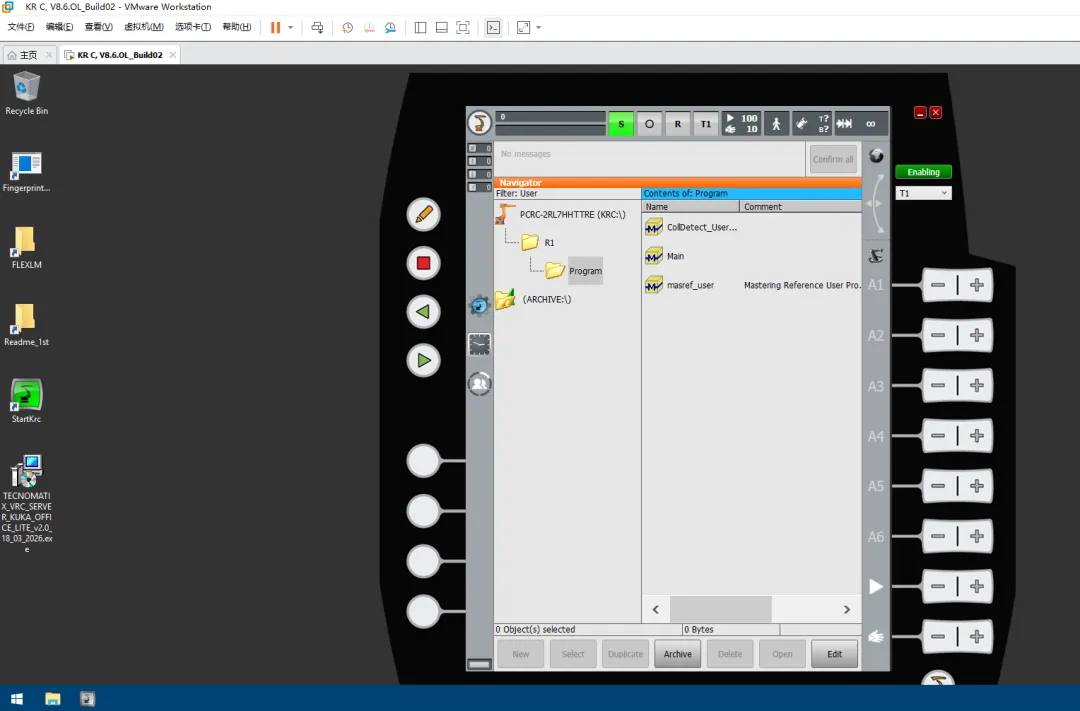
Task: Click the Duplicate button
Action: [x=625, y=654]
